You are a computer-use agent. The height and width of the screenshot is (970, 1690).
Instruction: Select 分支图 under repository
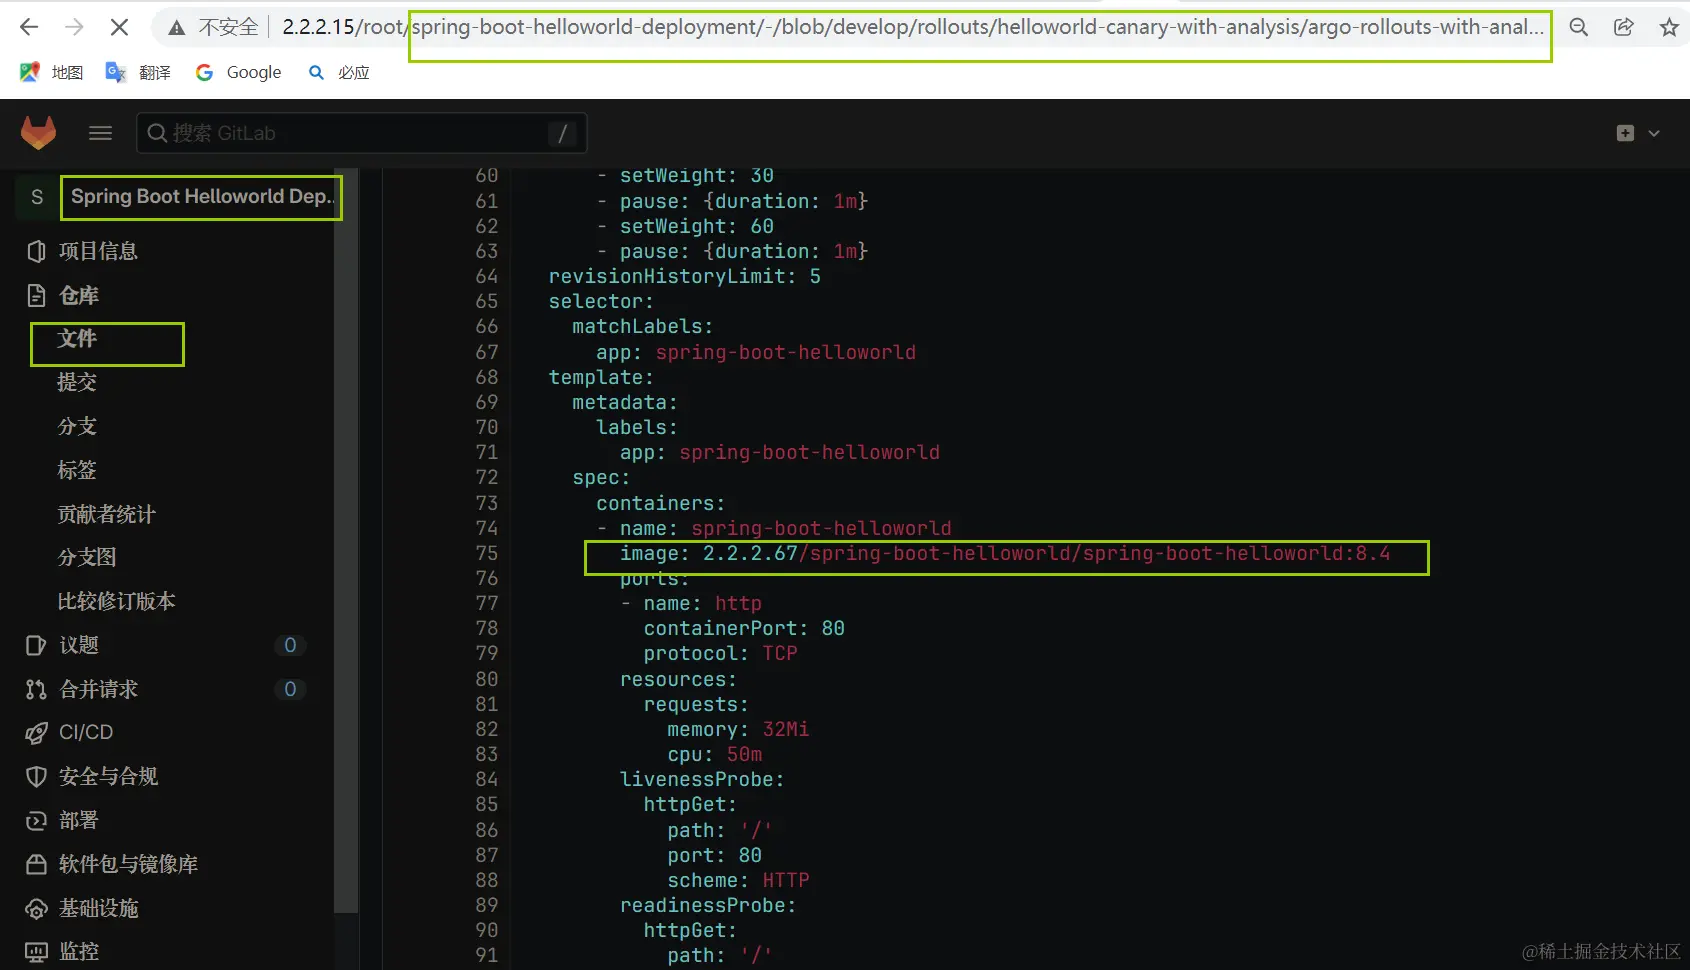click(x=87, y=557)
